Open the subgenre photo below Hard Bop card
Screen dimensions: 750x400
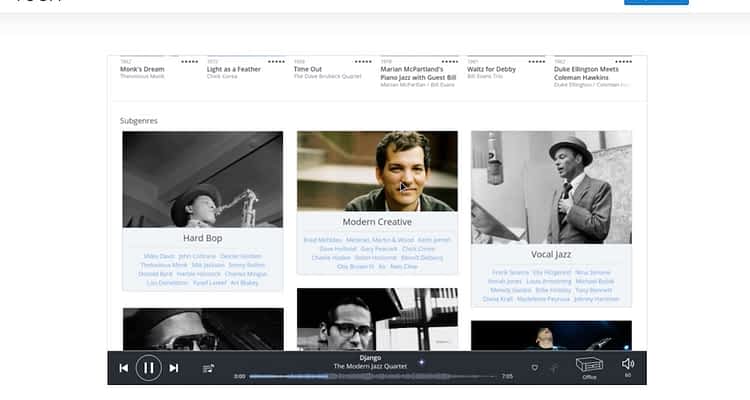tap(203, 329)
